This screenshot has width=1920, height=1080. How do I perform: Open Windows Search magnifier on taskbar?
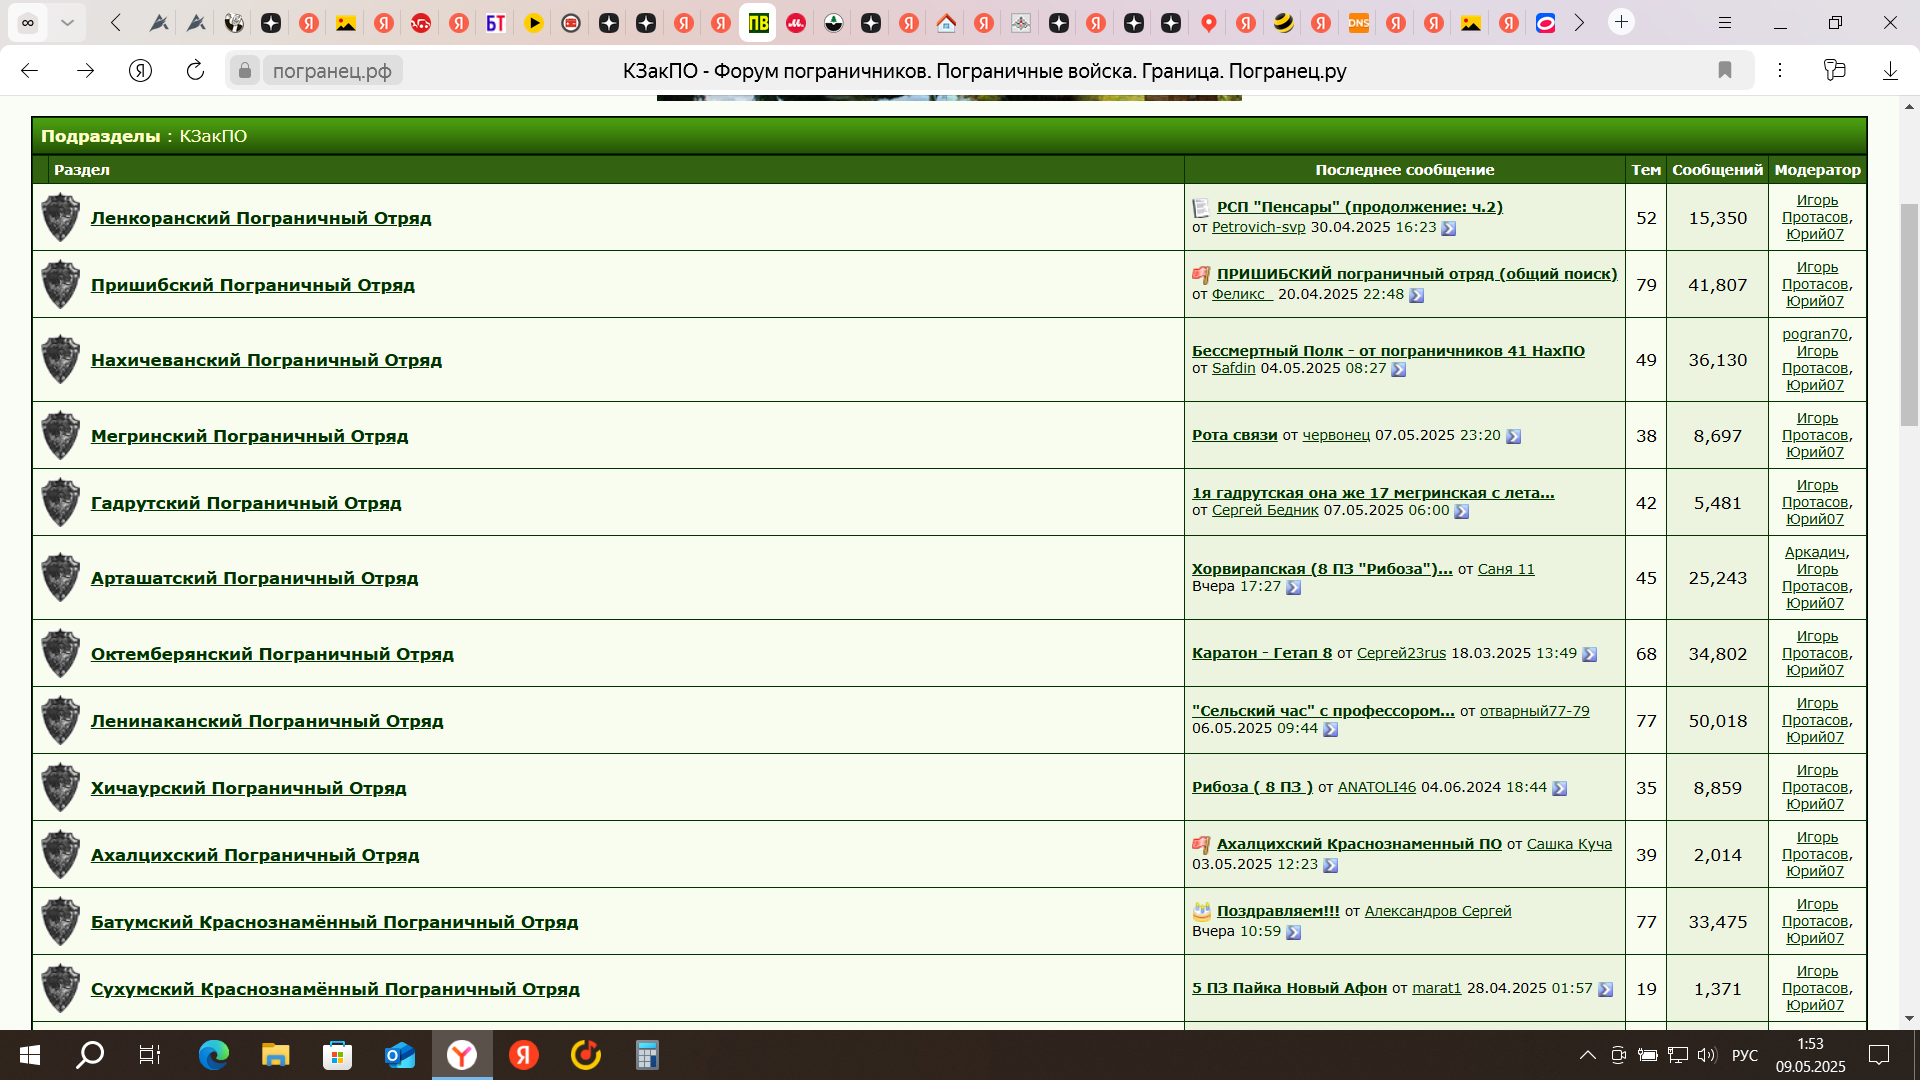pos(90,1055)
